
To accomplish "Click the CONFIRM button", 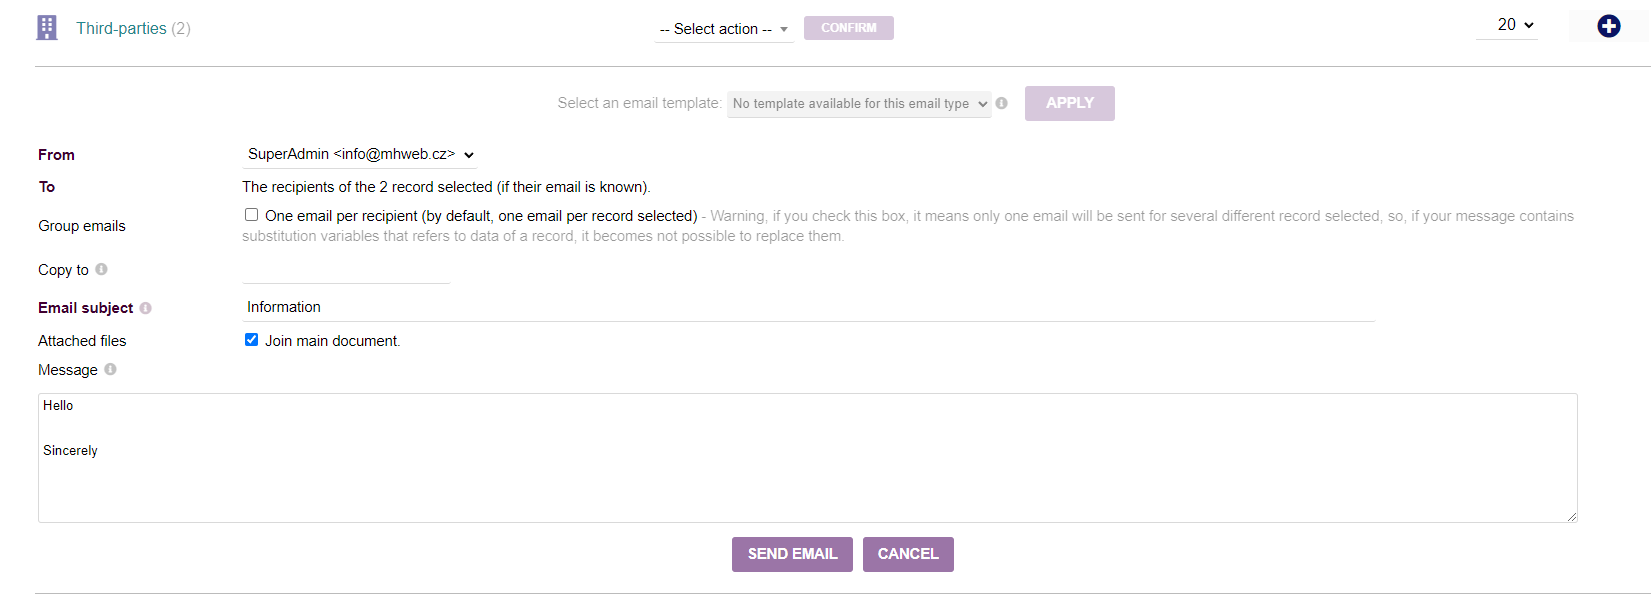I will [849, 28].
